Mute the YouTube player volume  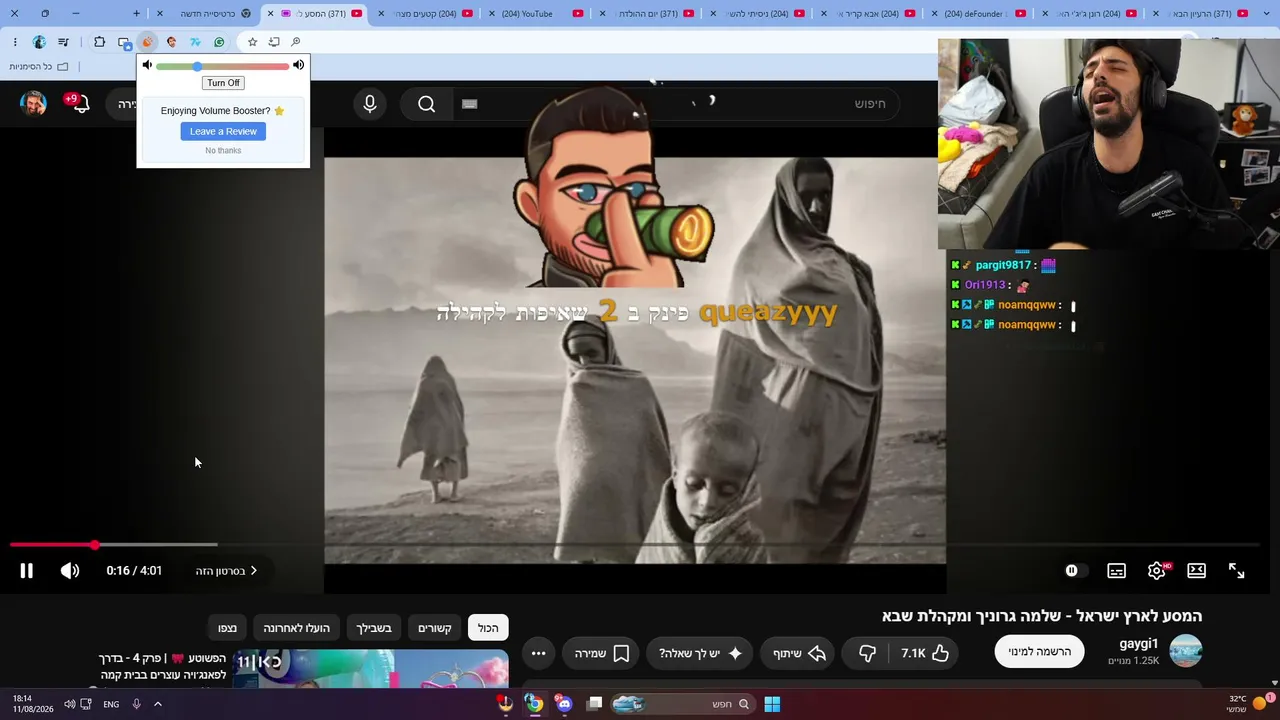70,571
